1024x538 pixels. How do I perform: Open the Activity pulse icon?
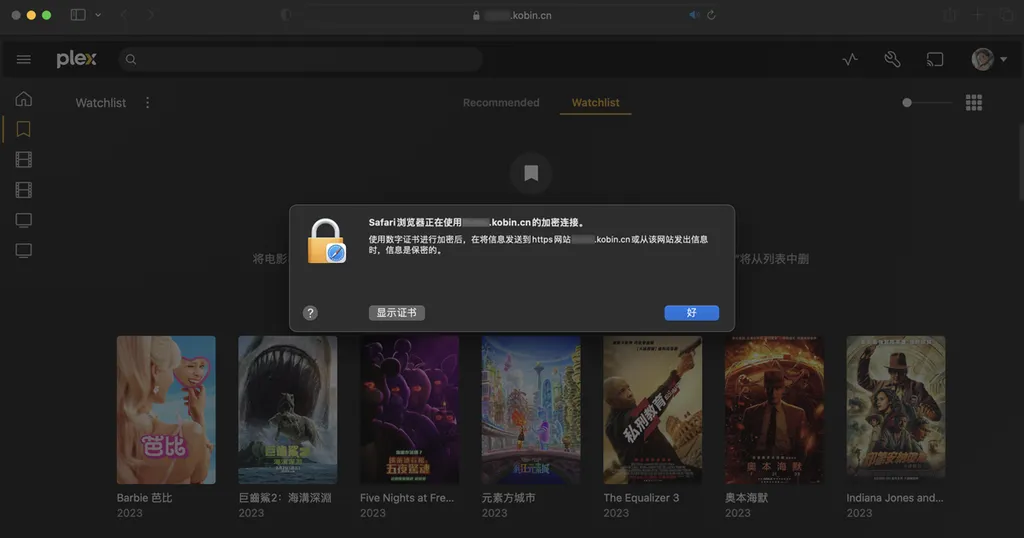(x=850, y=59)
